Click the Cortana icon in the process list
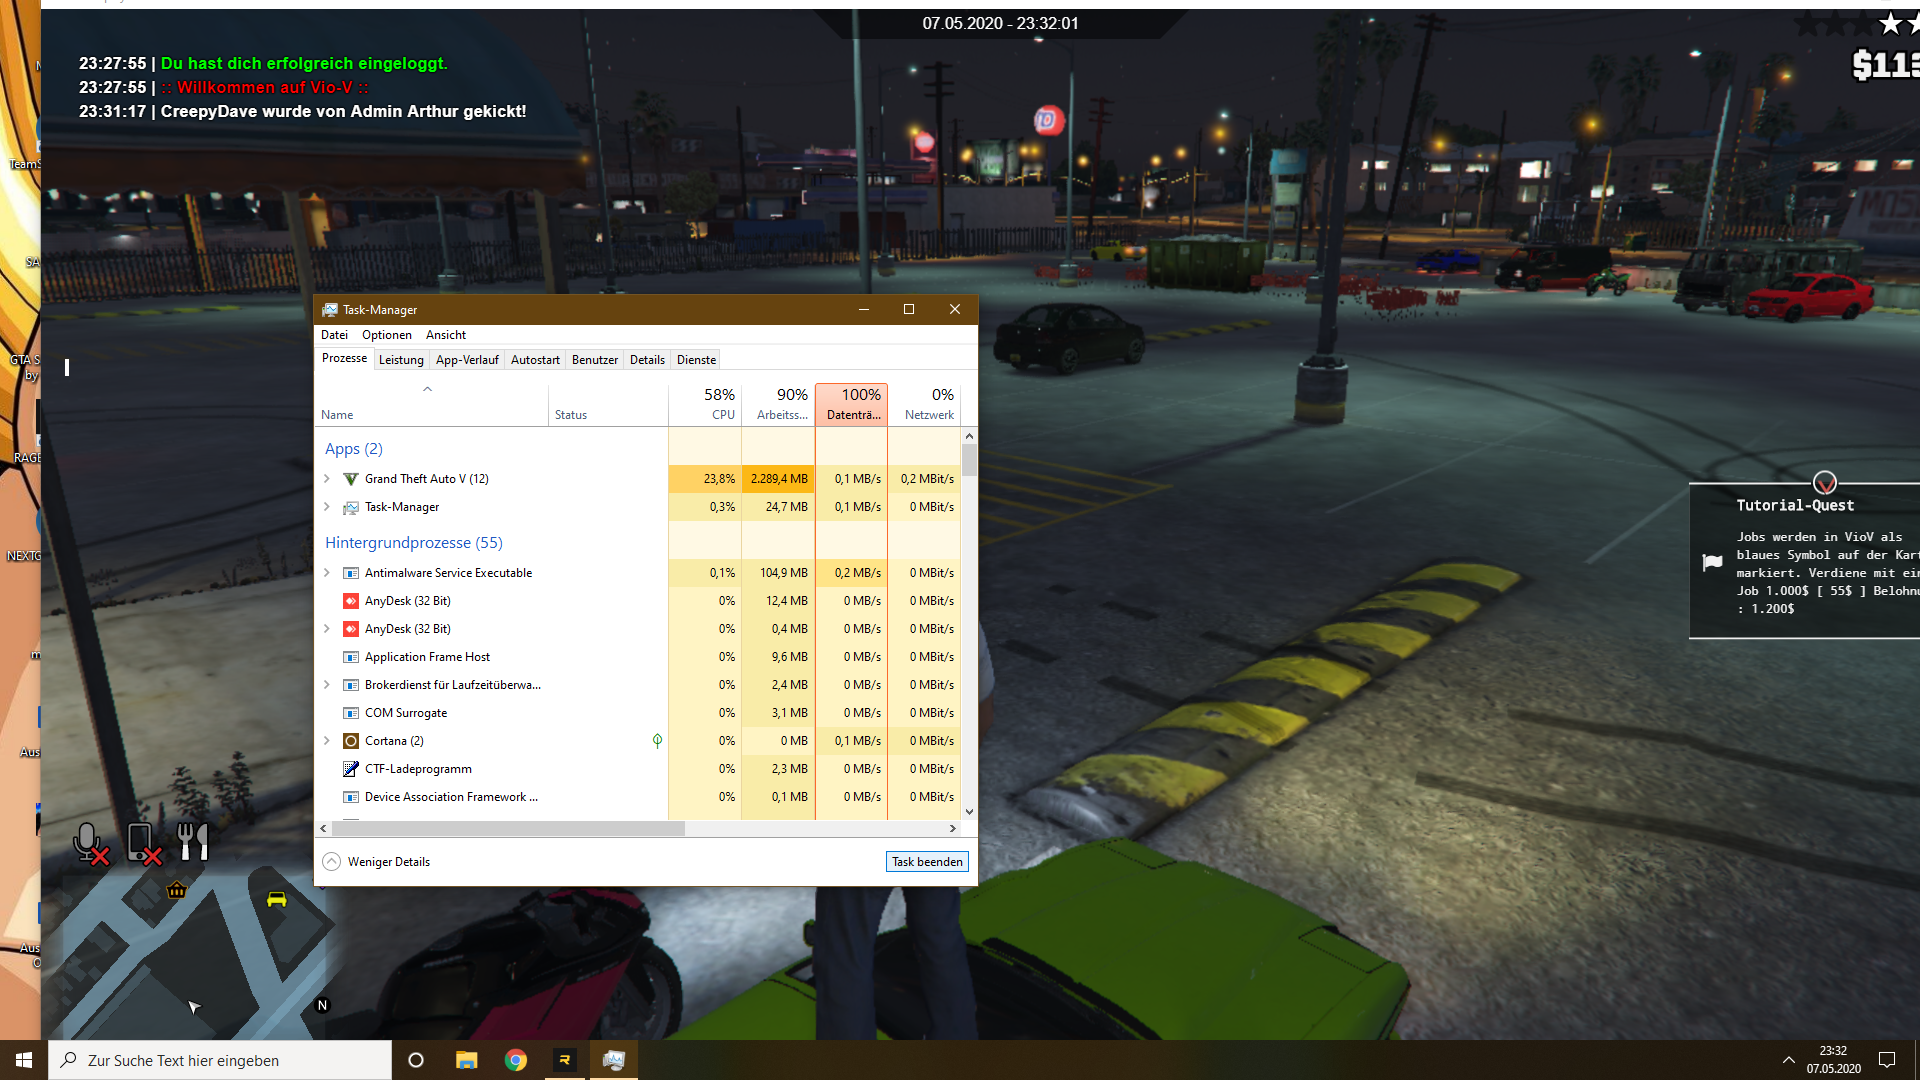 (351, 741)
